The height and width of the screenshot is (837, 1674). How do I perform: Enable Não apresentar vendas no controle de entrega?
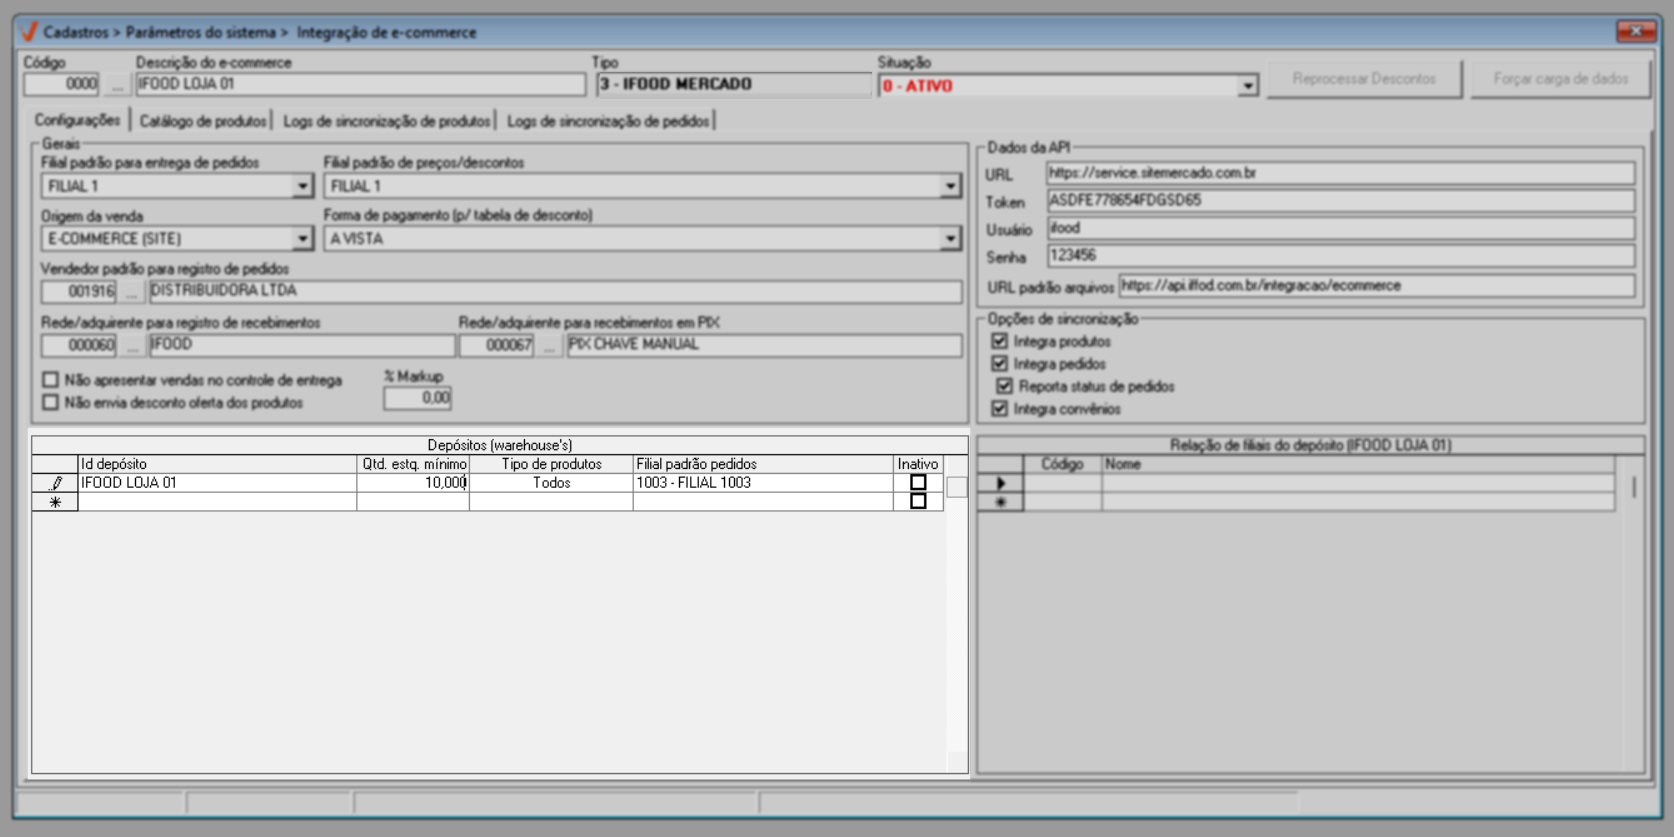(51, 380)
